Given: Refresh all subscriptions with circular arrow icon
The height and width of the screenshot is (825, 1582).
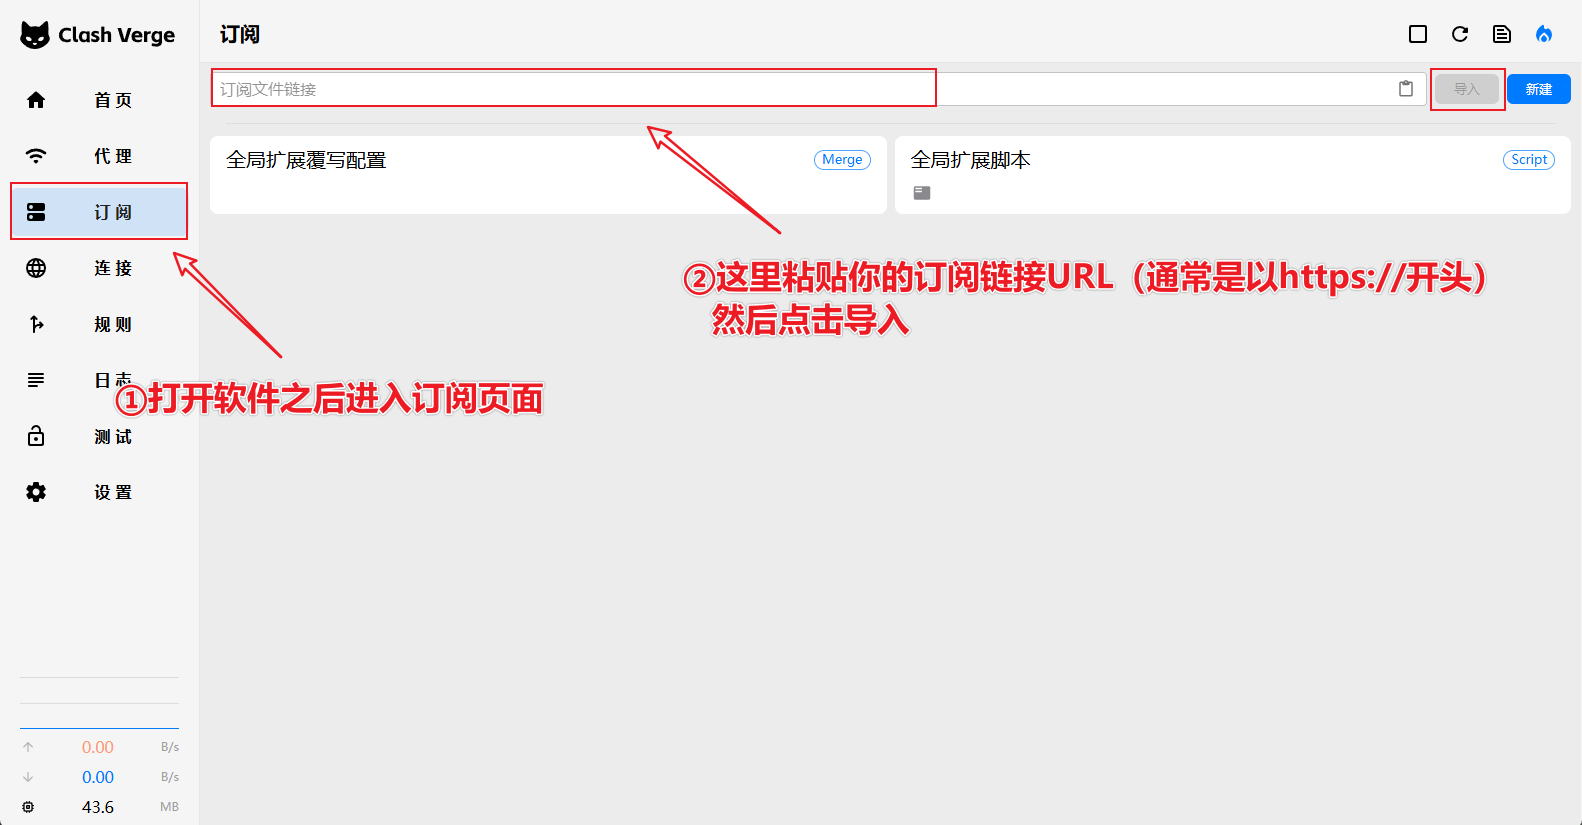Looking at the screenshot, I should point(1460,34).
